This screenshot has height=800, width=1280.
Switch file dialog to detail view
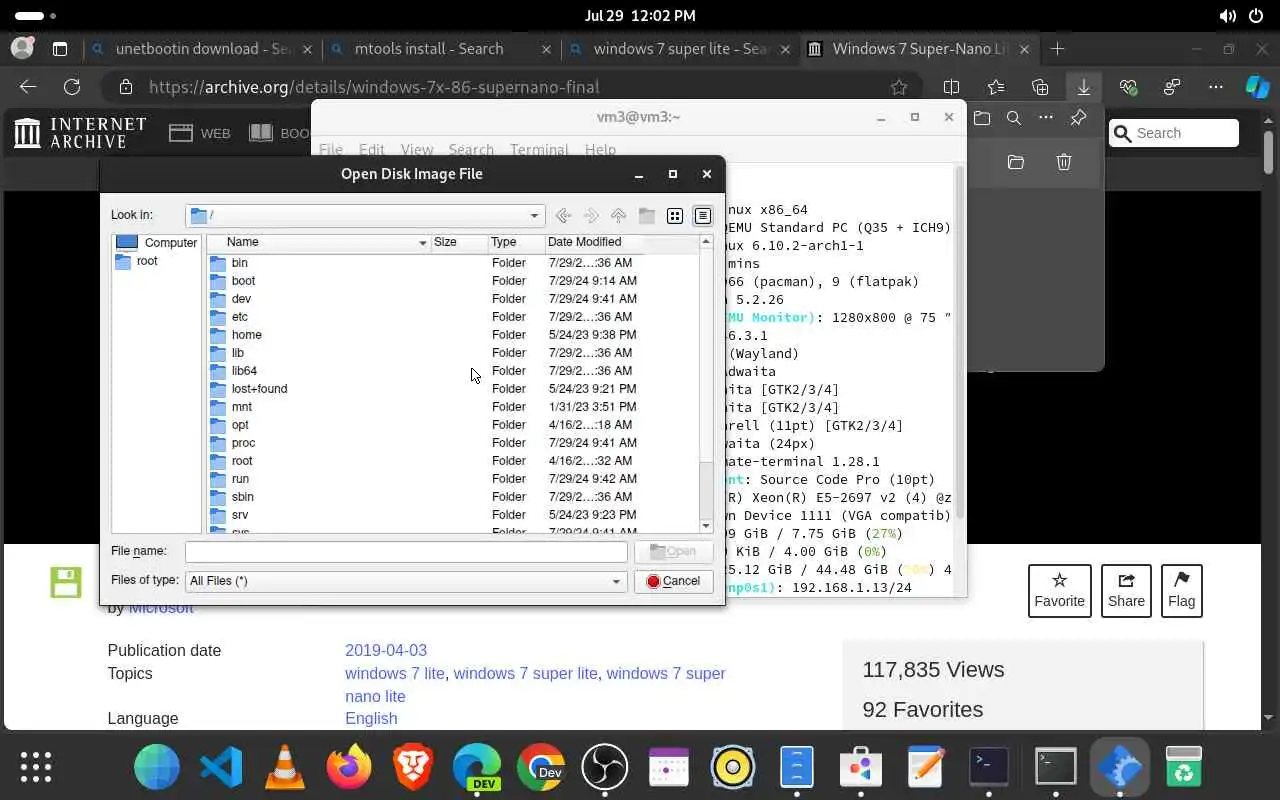coord(703,216)
